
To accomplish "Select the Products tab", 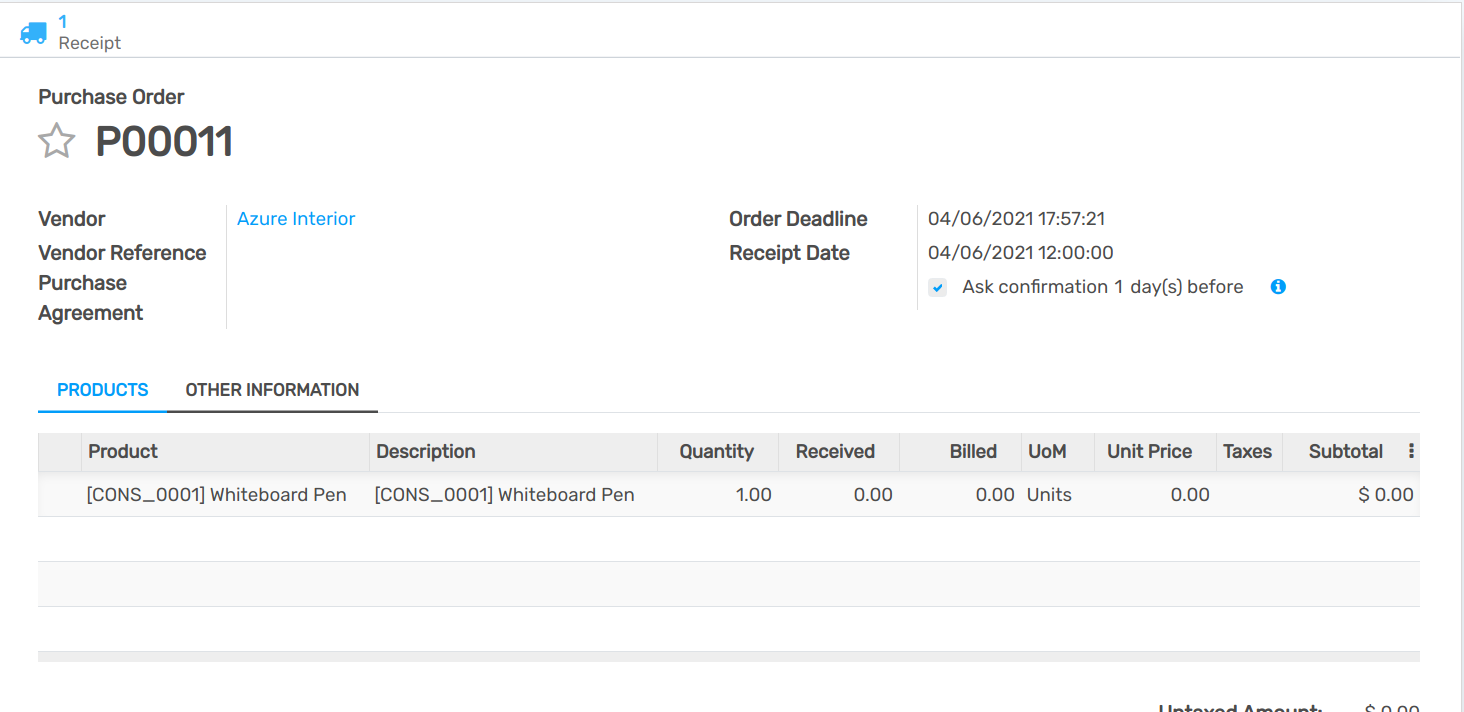I will [102, 390].
